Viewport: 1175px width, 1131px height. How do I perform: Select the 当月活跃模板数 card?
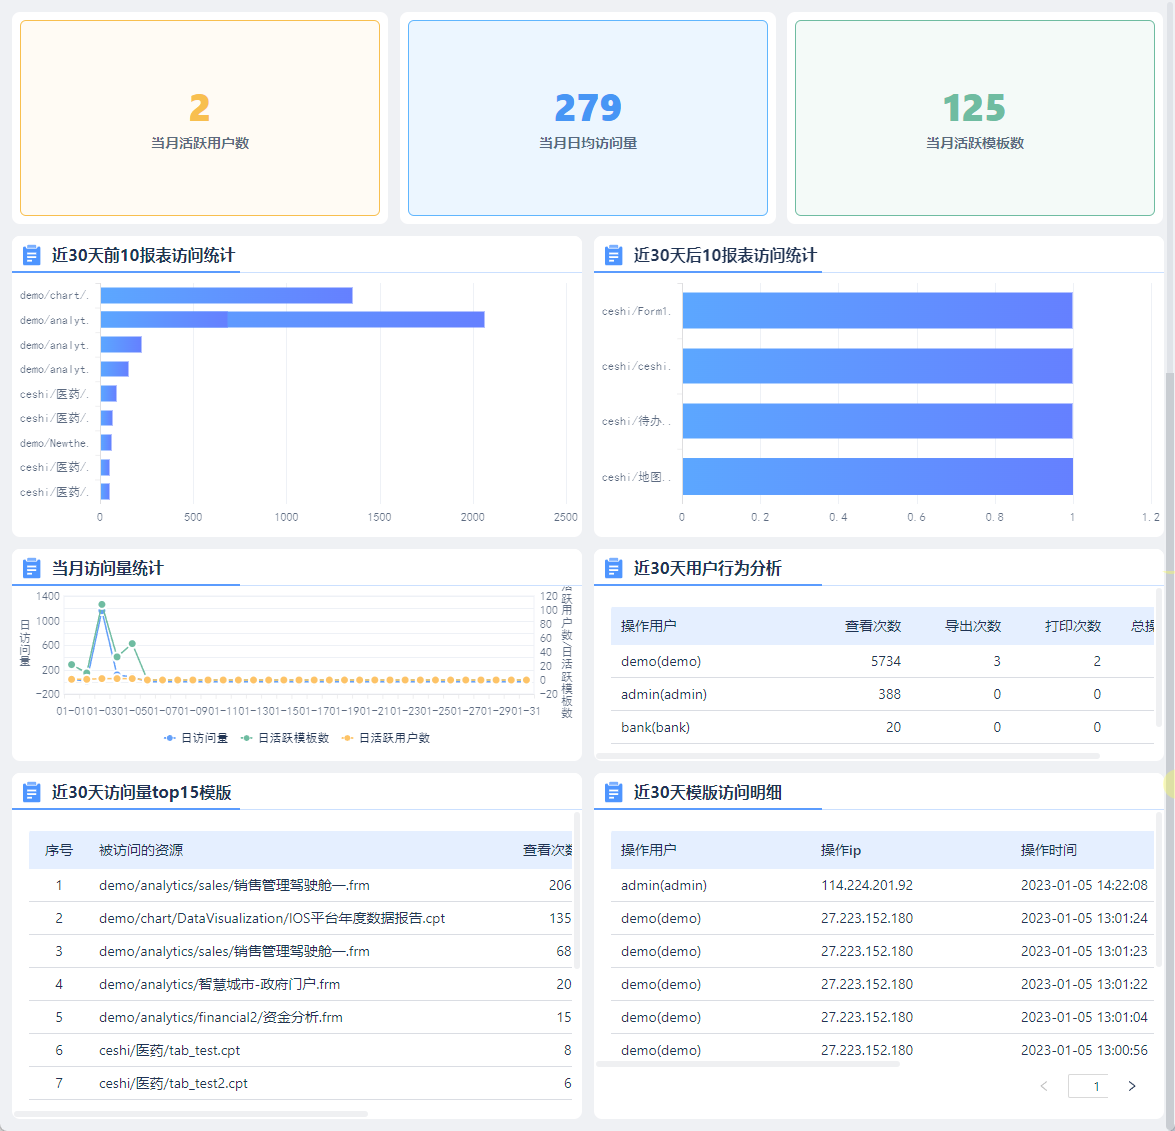975,118
